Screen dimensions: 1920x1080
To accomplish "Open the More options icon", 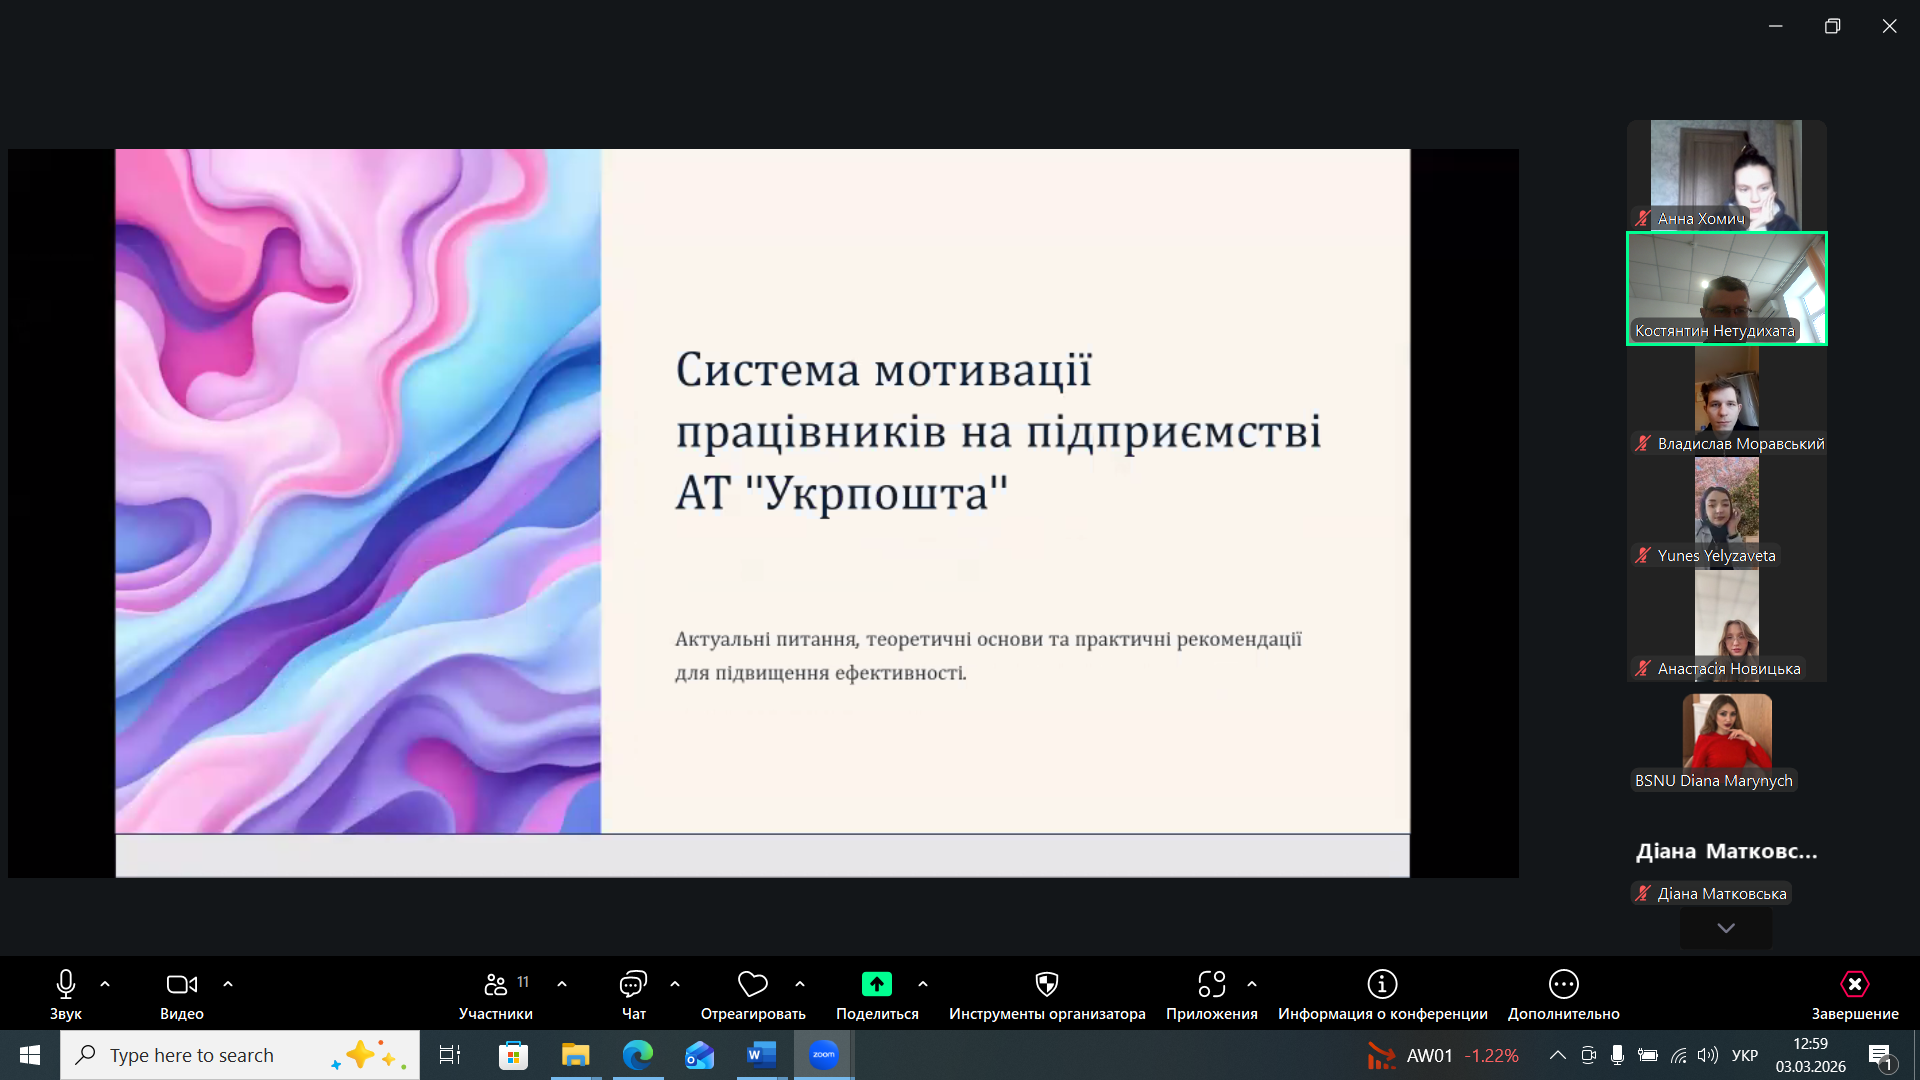I will (x=1563, y=985).
